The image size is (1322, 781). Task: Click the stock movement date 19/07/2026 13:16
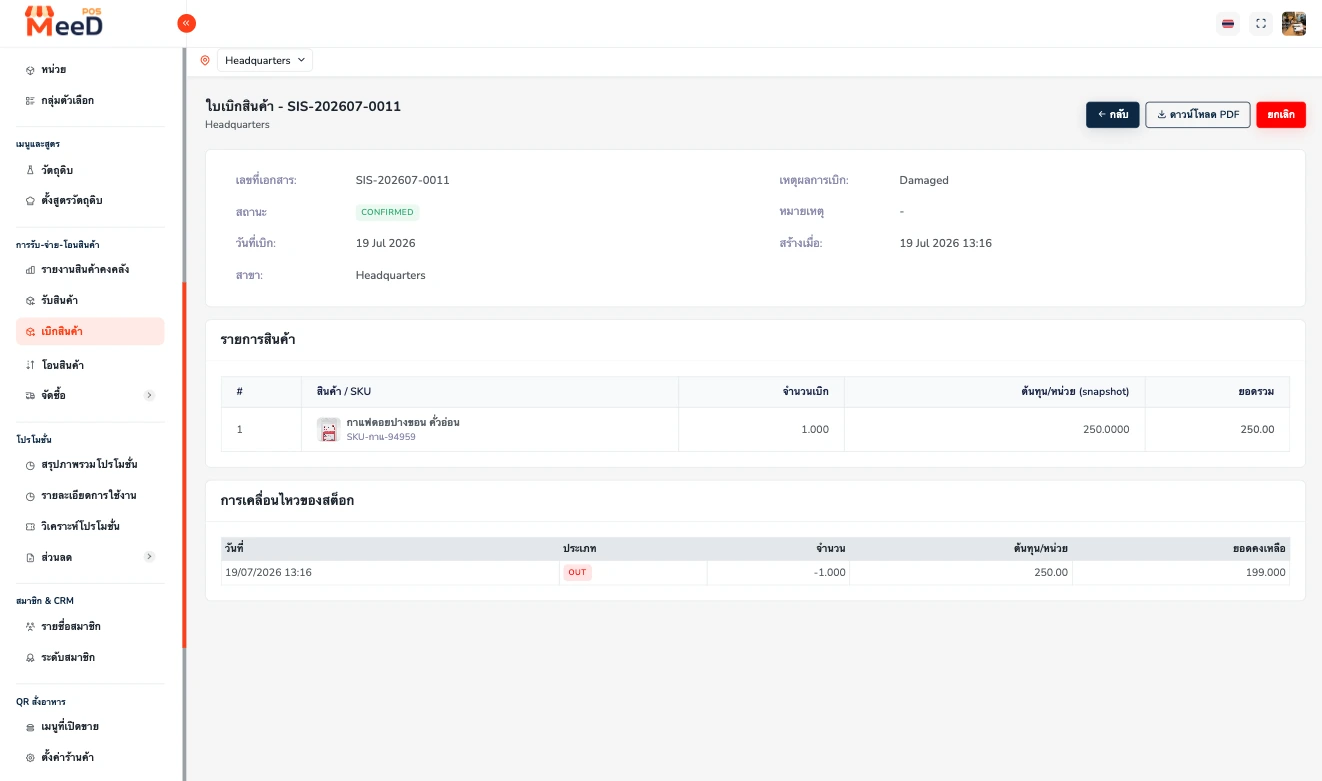coord(268,572)
